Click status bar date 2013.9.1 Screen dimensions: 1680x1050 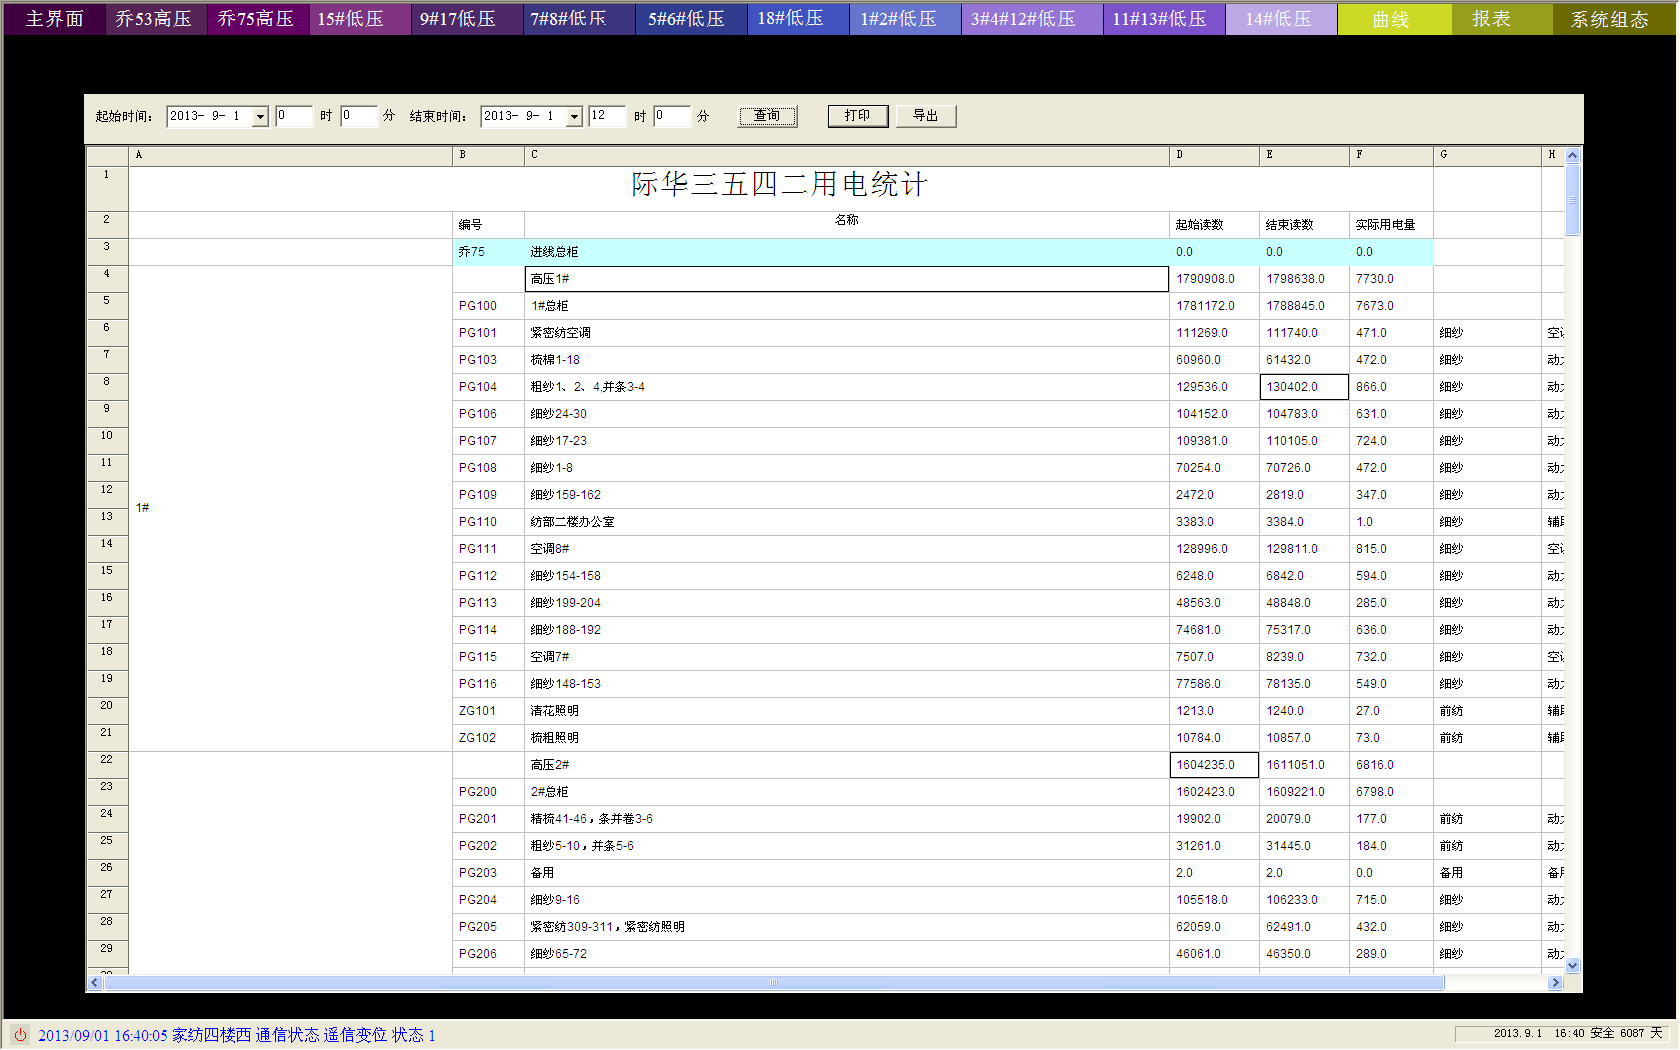point(1517,1034)
